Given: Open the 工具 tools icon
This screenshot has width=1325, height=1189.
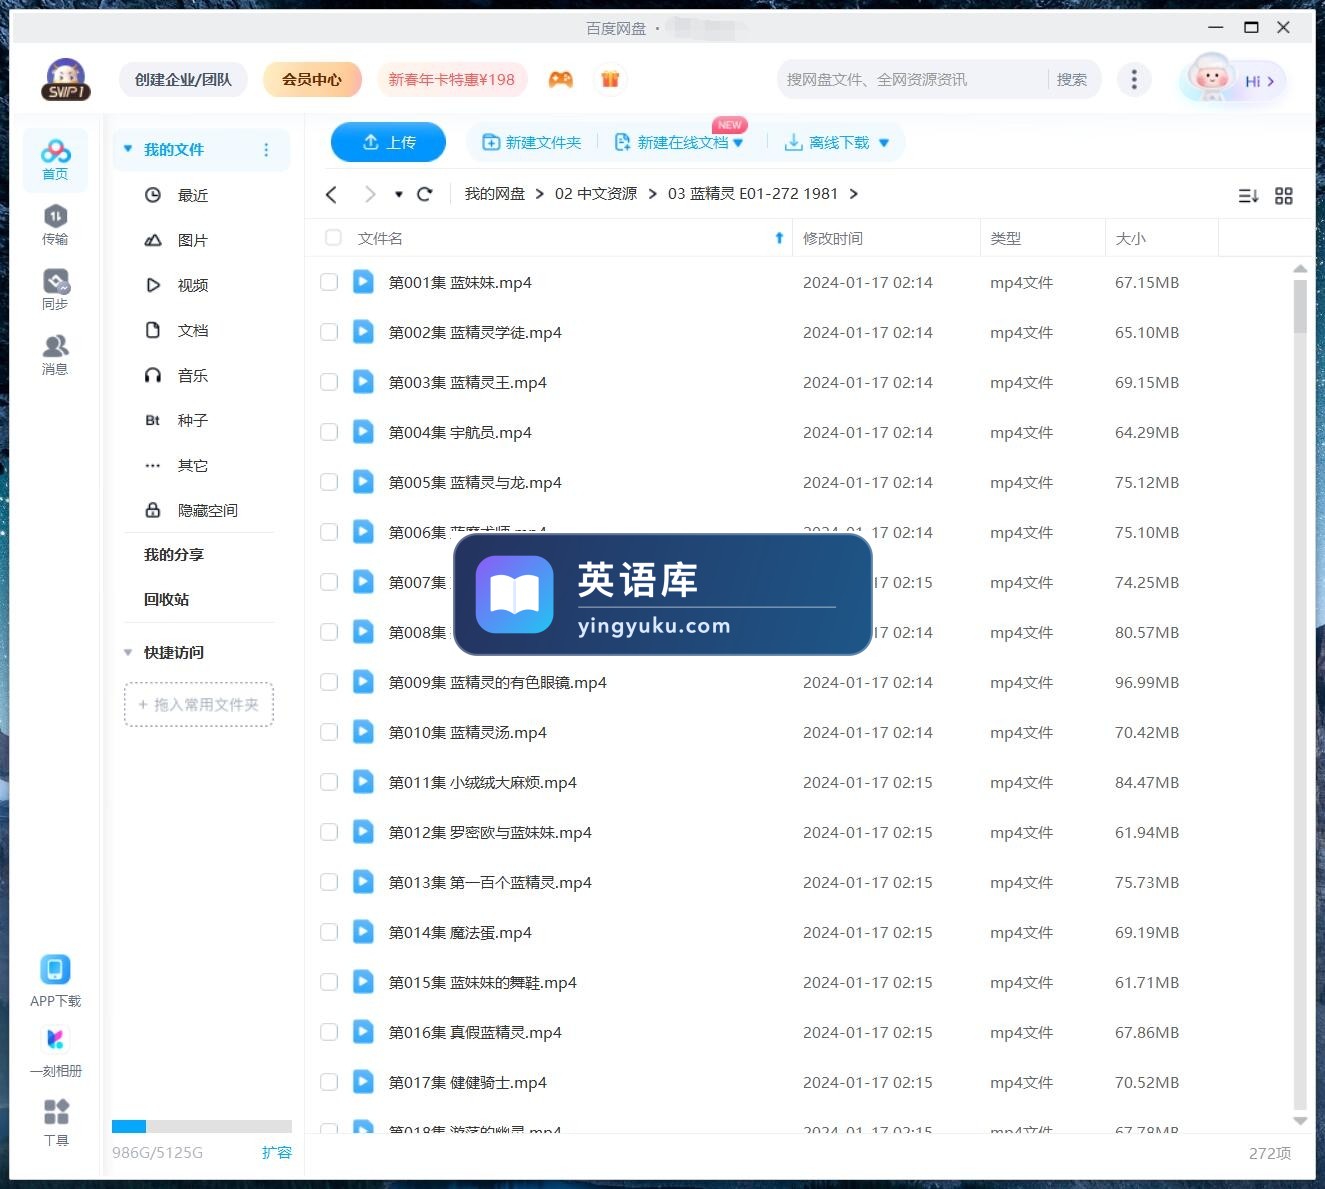Looking at the screenshot, I should 56,1122.
